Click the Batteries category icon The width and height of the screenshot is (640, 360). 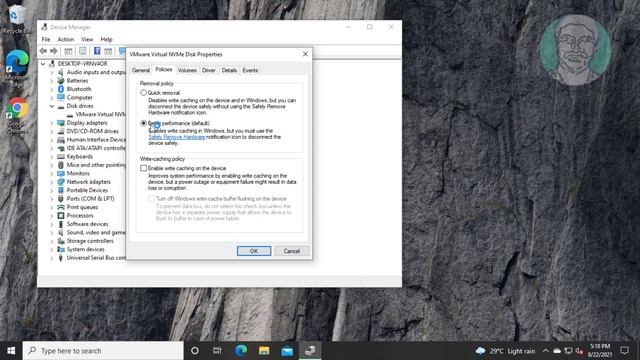[61, 80]
